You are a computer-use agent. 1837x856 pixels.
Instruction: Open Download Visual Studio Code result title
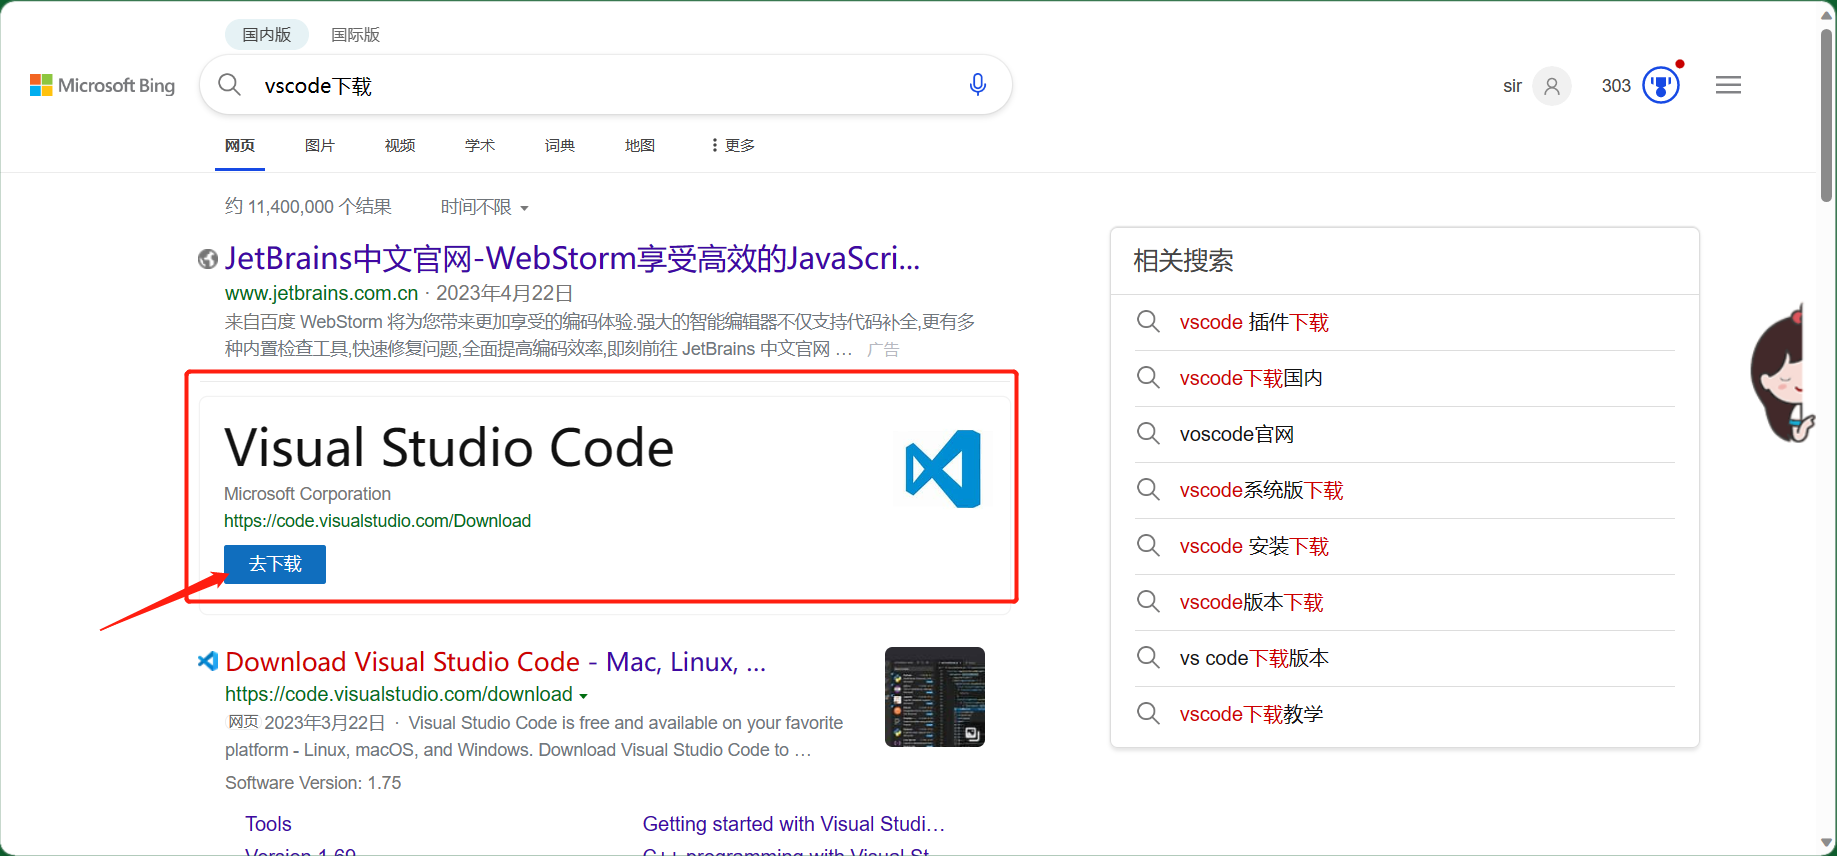click(x=496, y=662)
